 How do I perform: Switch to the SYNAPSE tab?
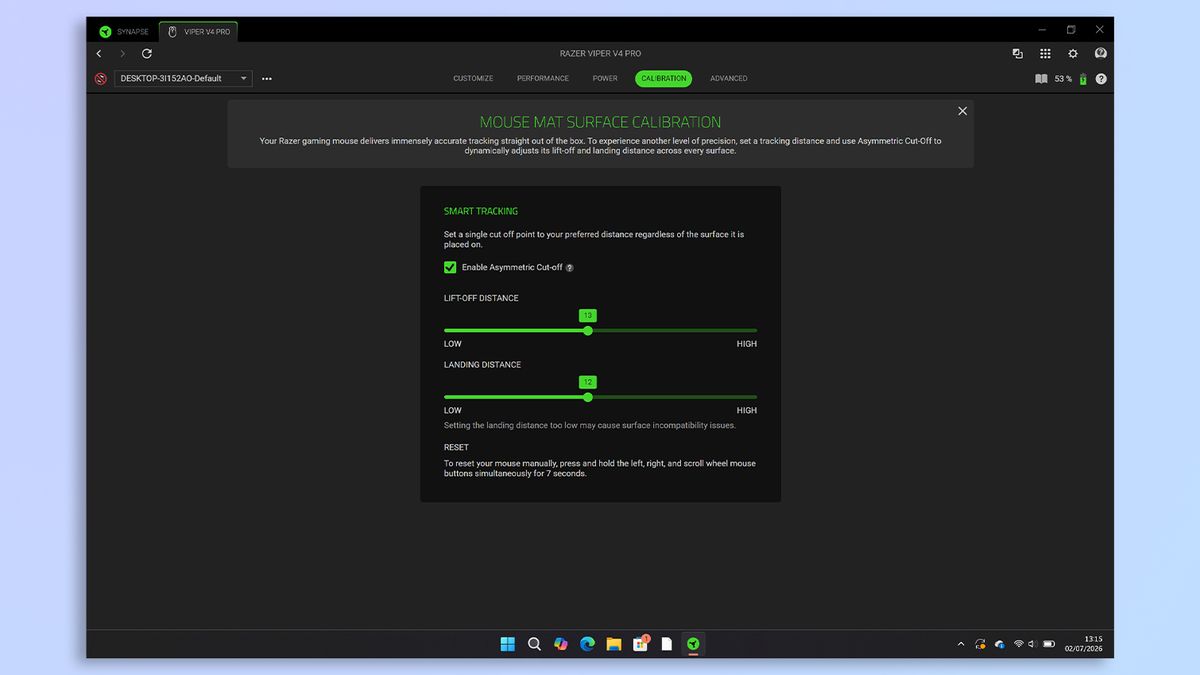(124, 31)
